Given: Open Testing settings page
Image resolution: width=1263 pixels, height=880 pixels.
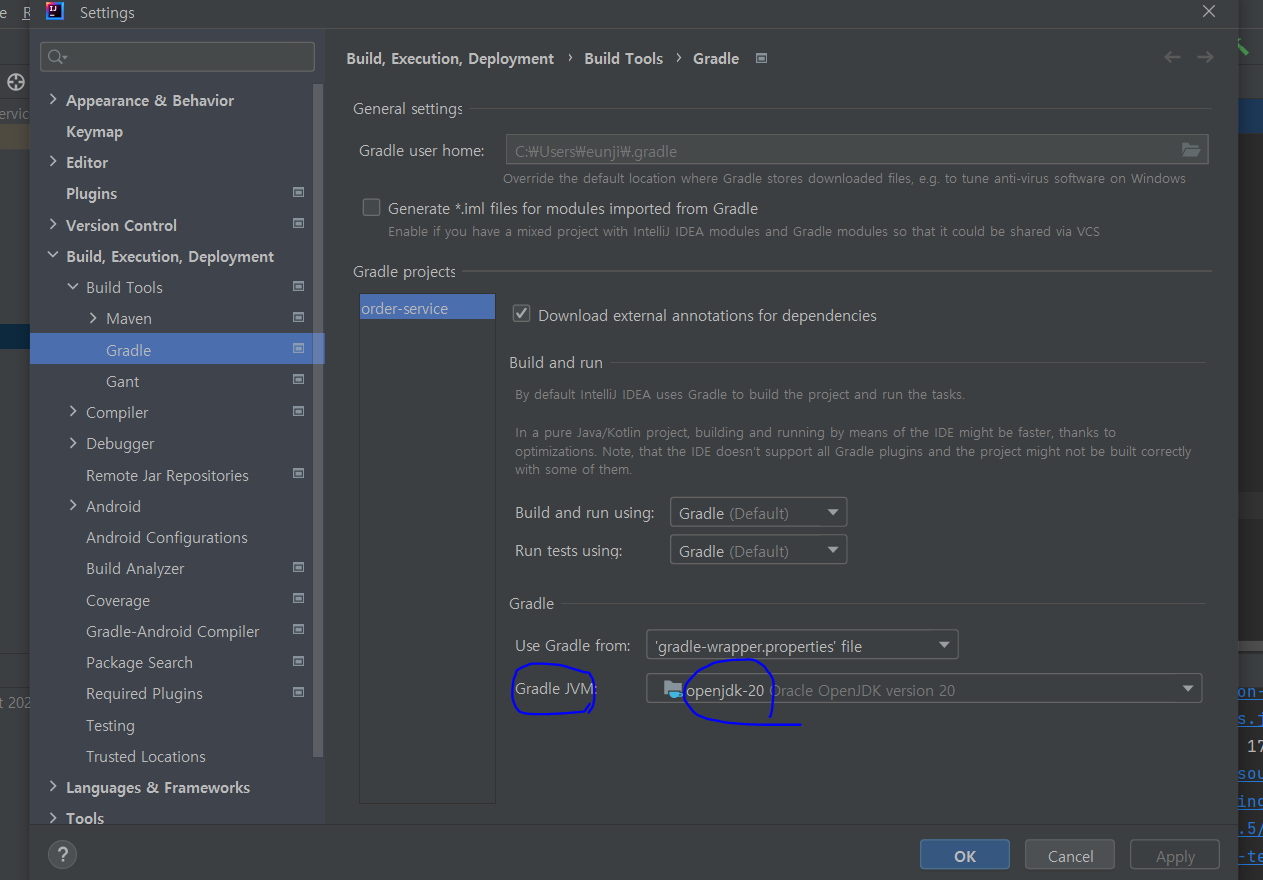Looking at the screenshot, I should tap(110, 725).
